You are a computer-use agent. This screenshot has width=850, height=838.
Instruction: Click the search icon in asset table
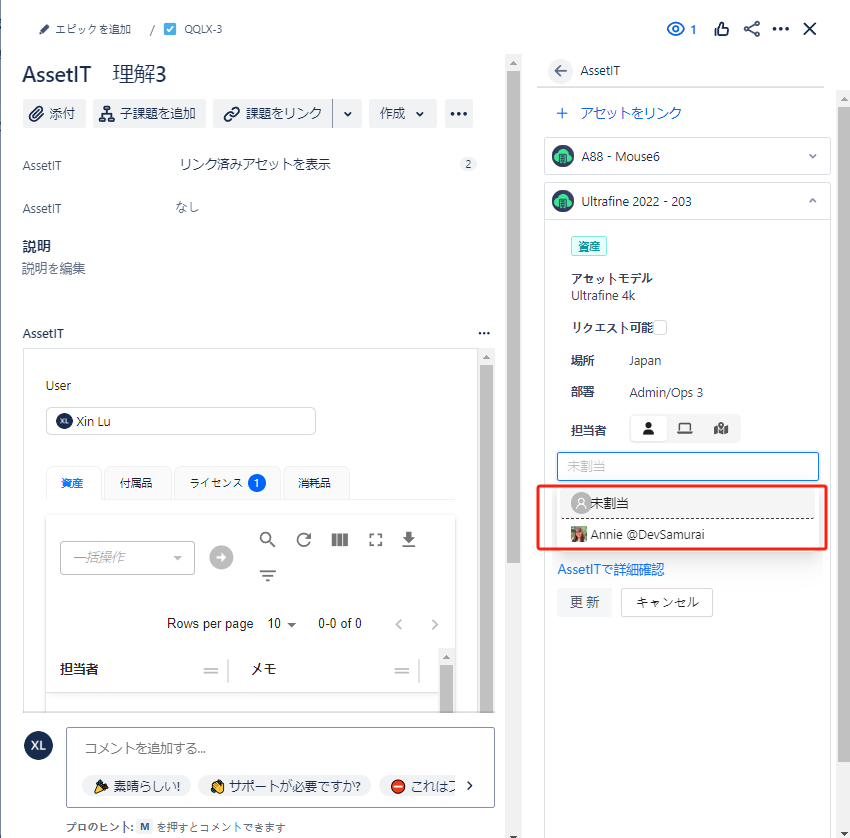click(268, 540)
